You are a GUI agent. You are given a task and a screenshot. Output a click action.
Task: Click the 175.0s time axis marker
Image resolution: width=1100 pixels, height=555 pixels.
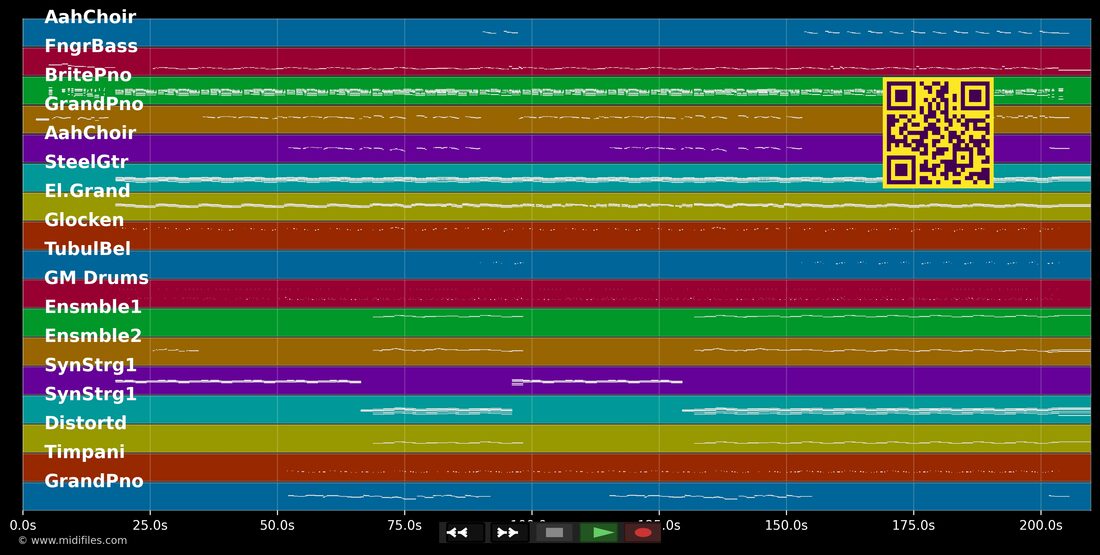click(913, 526)
